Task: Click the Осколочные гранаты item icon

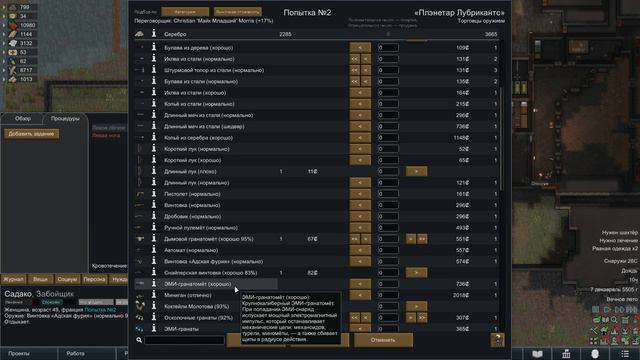Action: [x=140, y=317]
